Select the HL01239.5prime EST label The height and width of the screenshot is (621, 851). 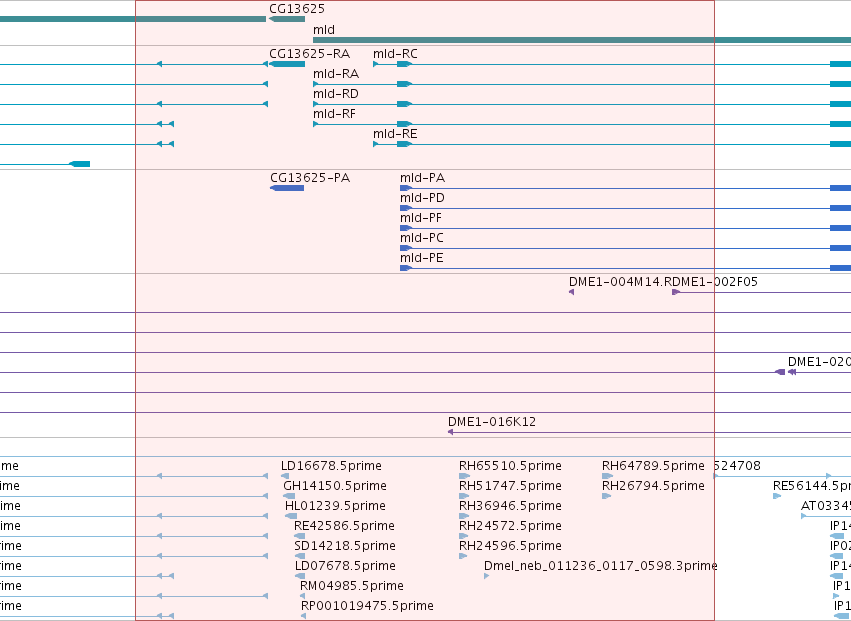pyautogui.click(x=335, y=506)
